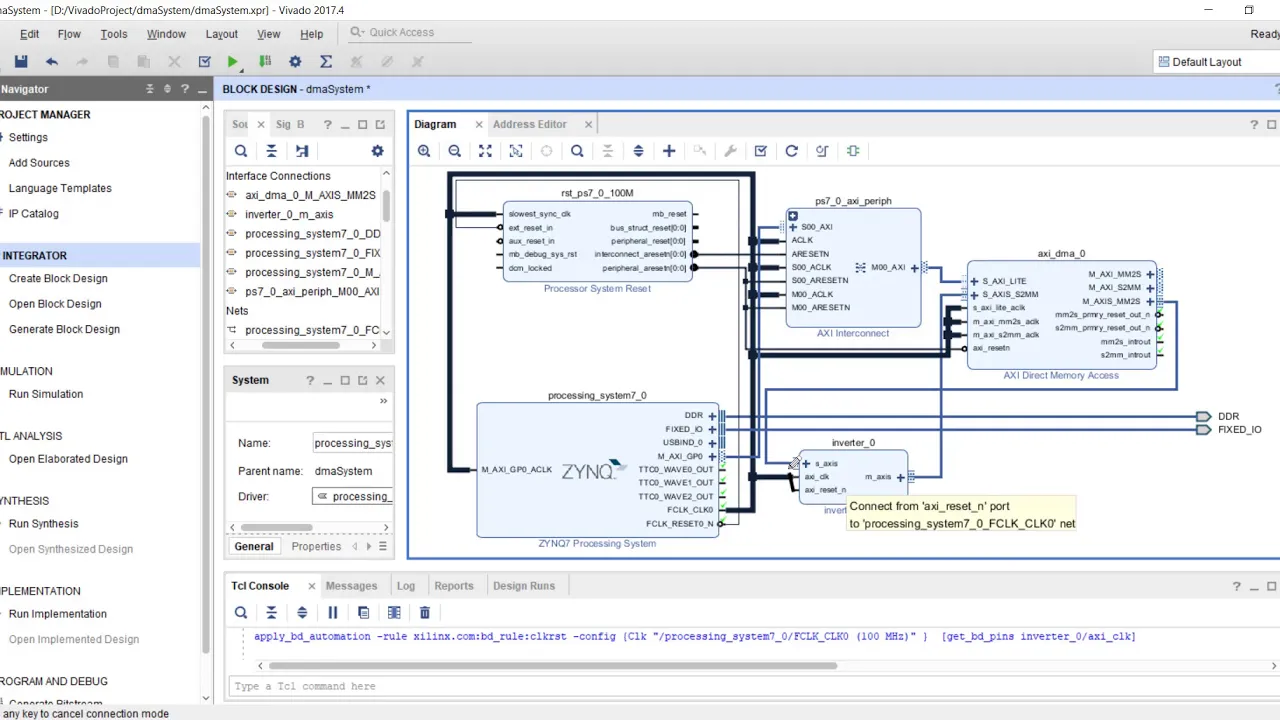Switch to the Address Editor tab
This screenshot has width=1280, height=720.
click(x=530, y=124)
